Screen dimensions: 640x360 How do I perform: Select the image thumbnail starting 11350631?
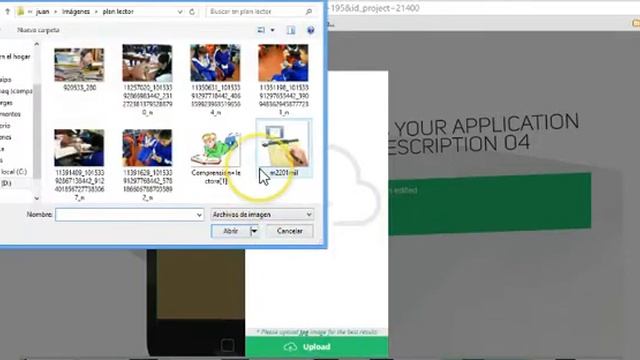pyautogui.click(x=215, y=63)
